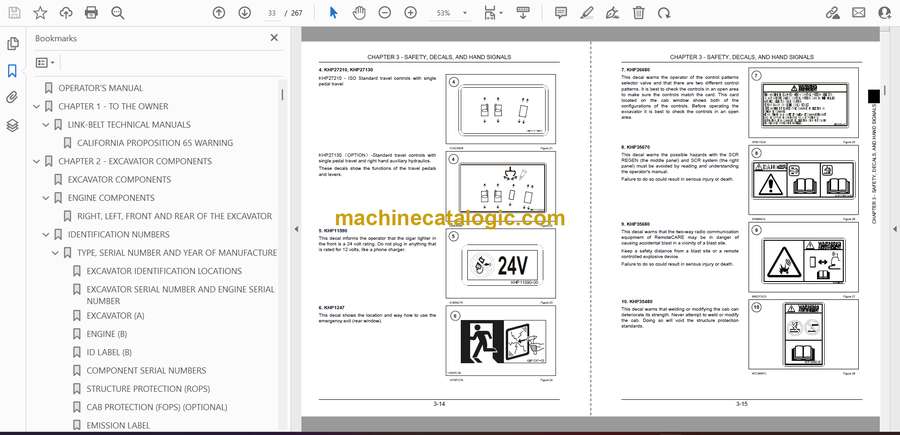Click the upload to cloud icon

pyautogui.click(x=66, y=13)
